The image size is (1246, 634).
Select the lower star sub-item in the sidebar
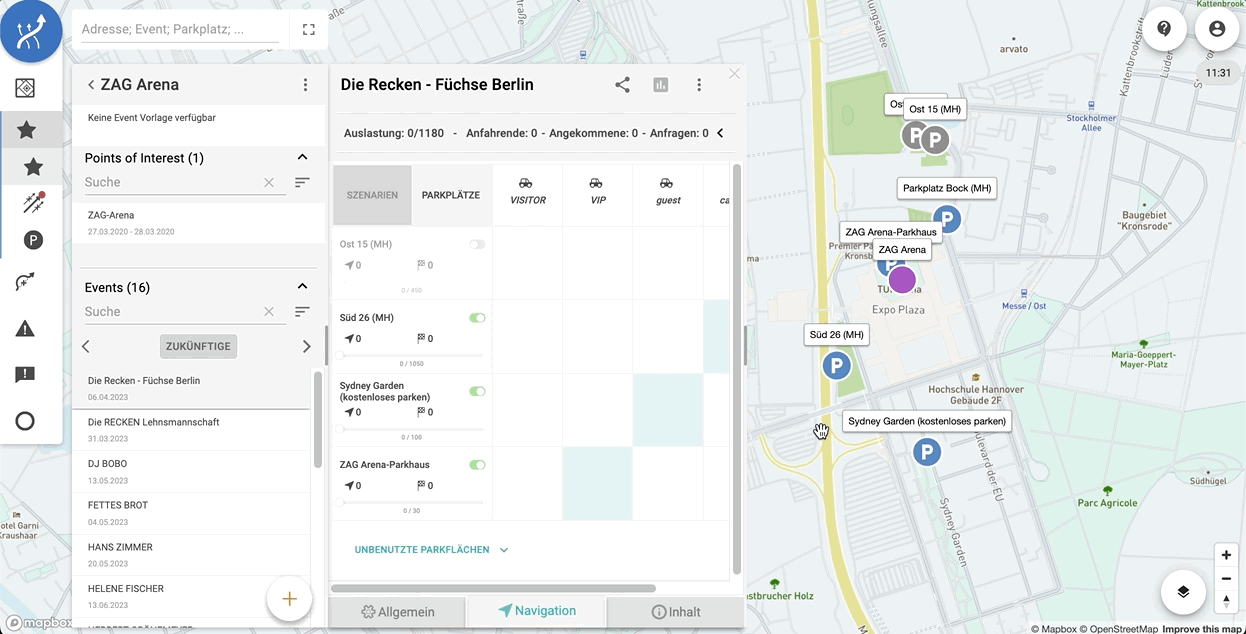(x=33, y=167)
